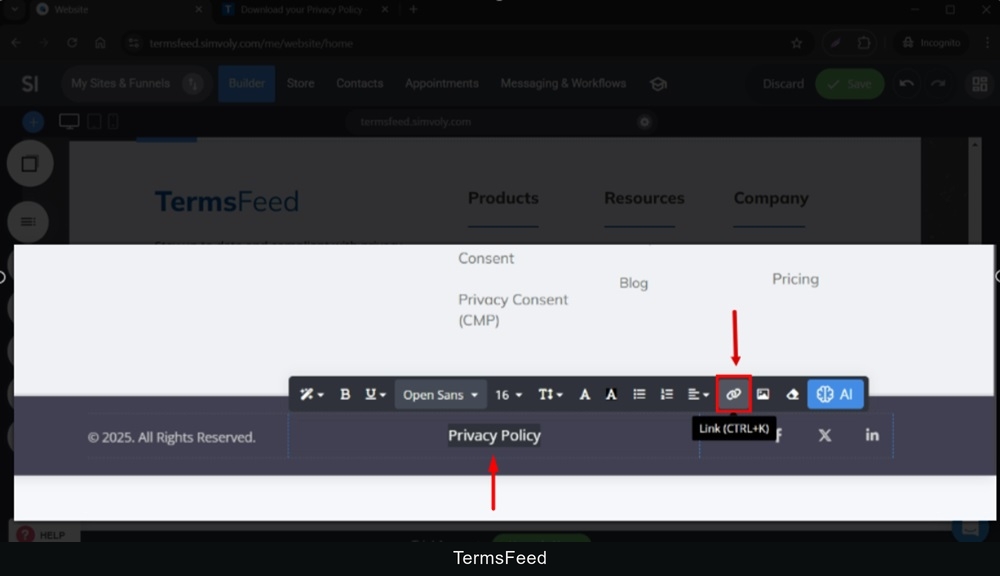The height and width of the screenshot is (576, 1000).
Task: Open the chat widget icon at bottom right
Action: click(x=970, y=529)
